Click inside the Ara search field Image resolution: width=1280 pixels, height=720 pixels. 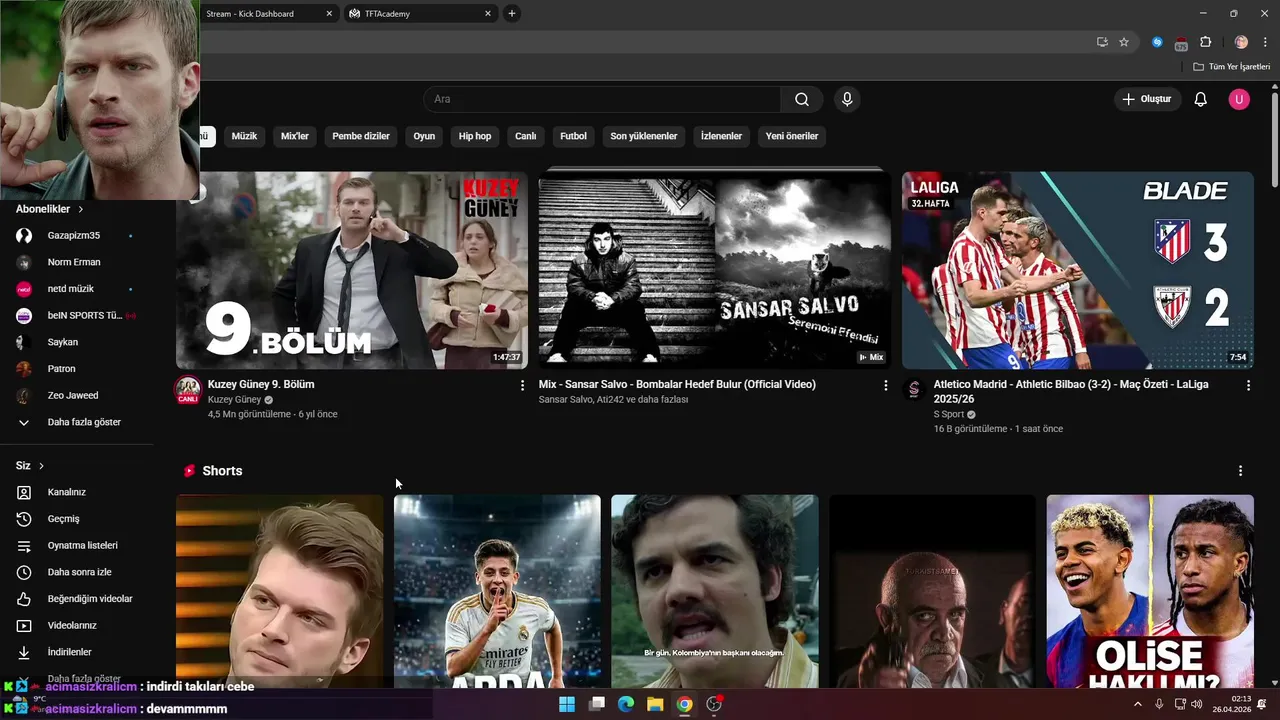602,99
